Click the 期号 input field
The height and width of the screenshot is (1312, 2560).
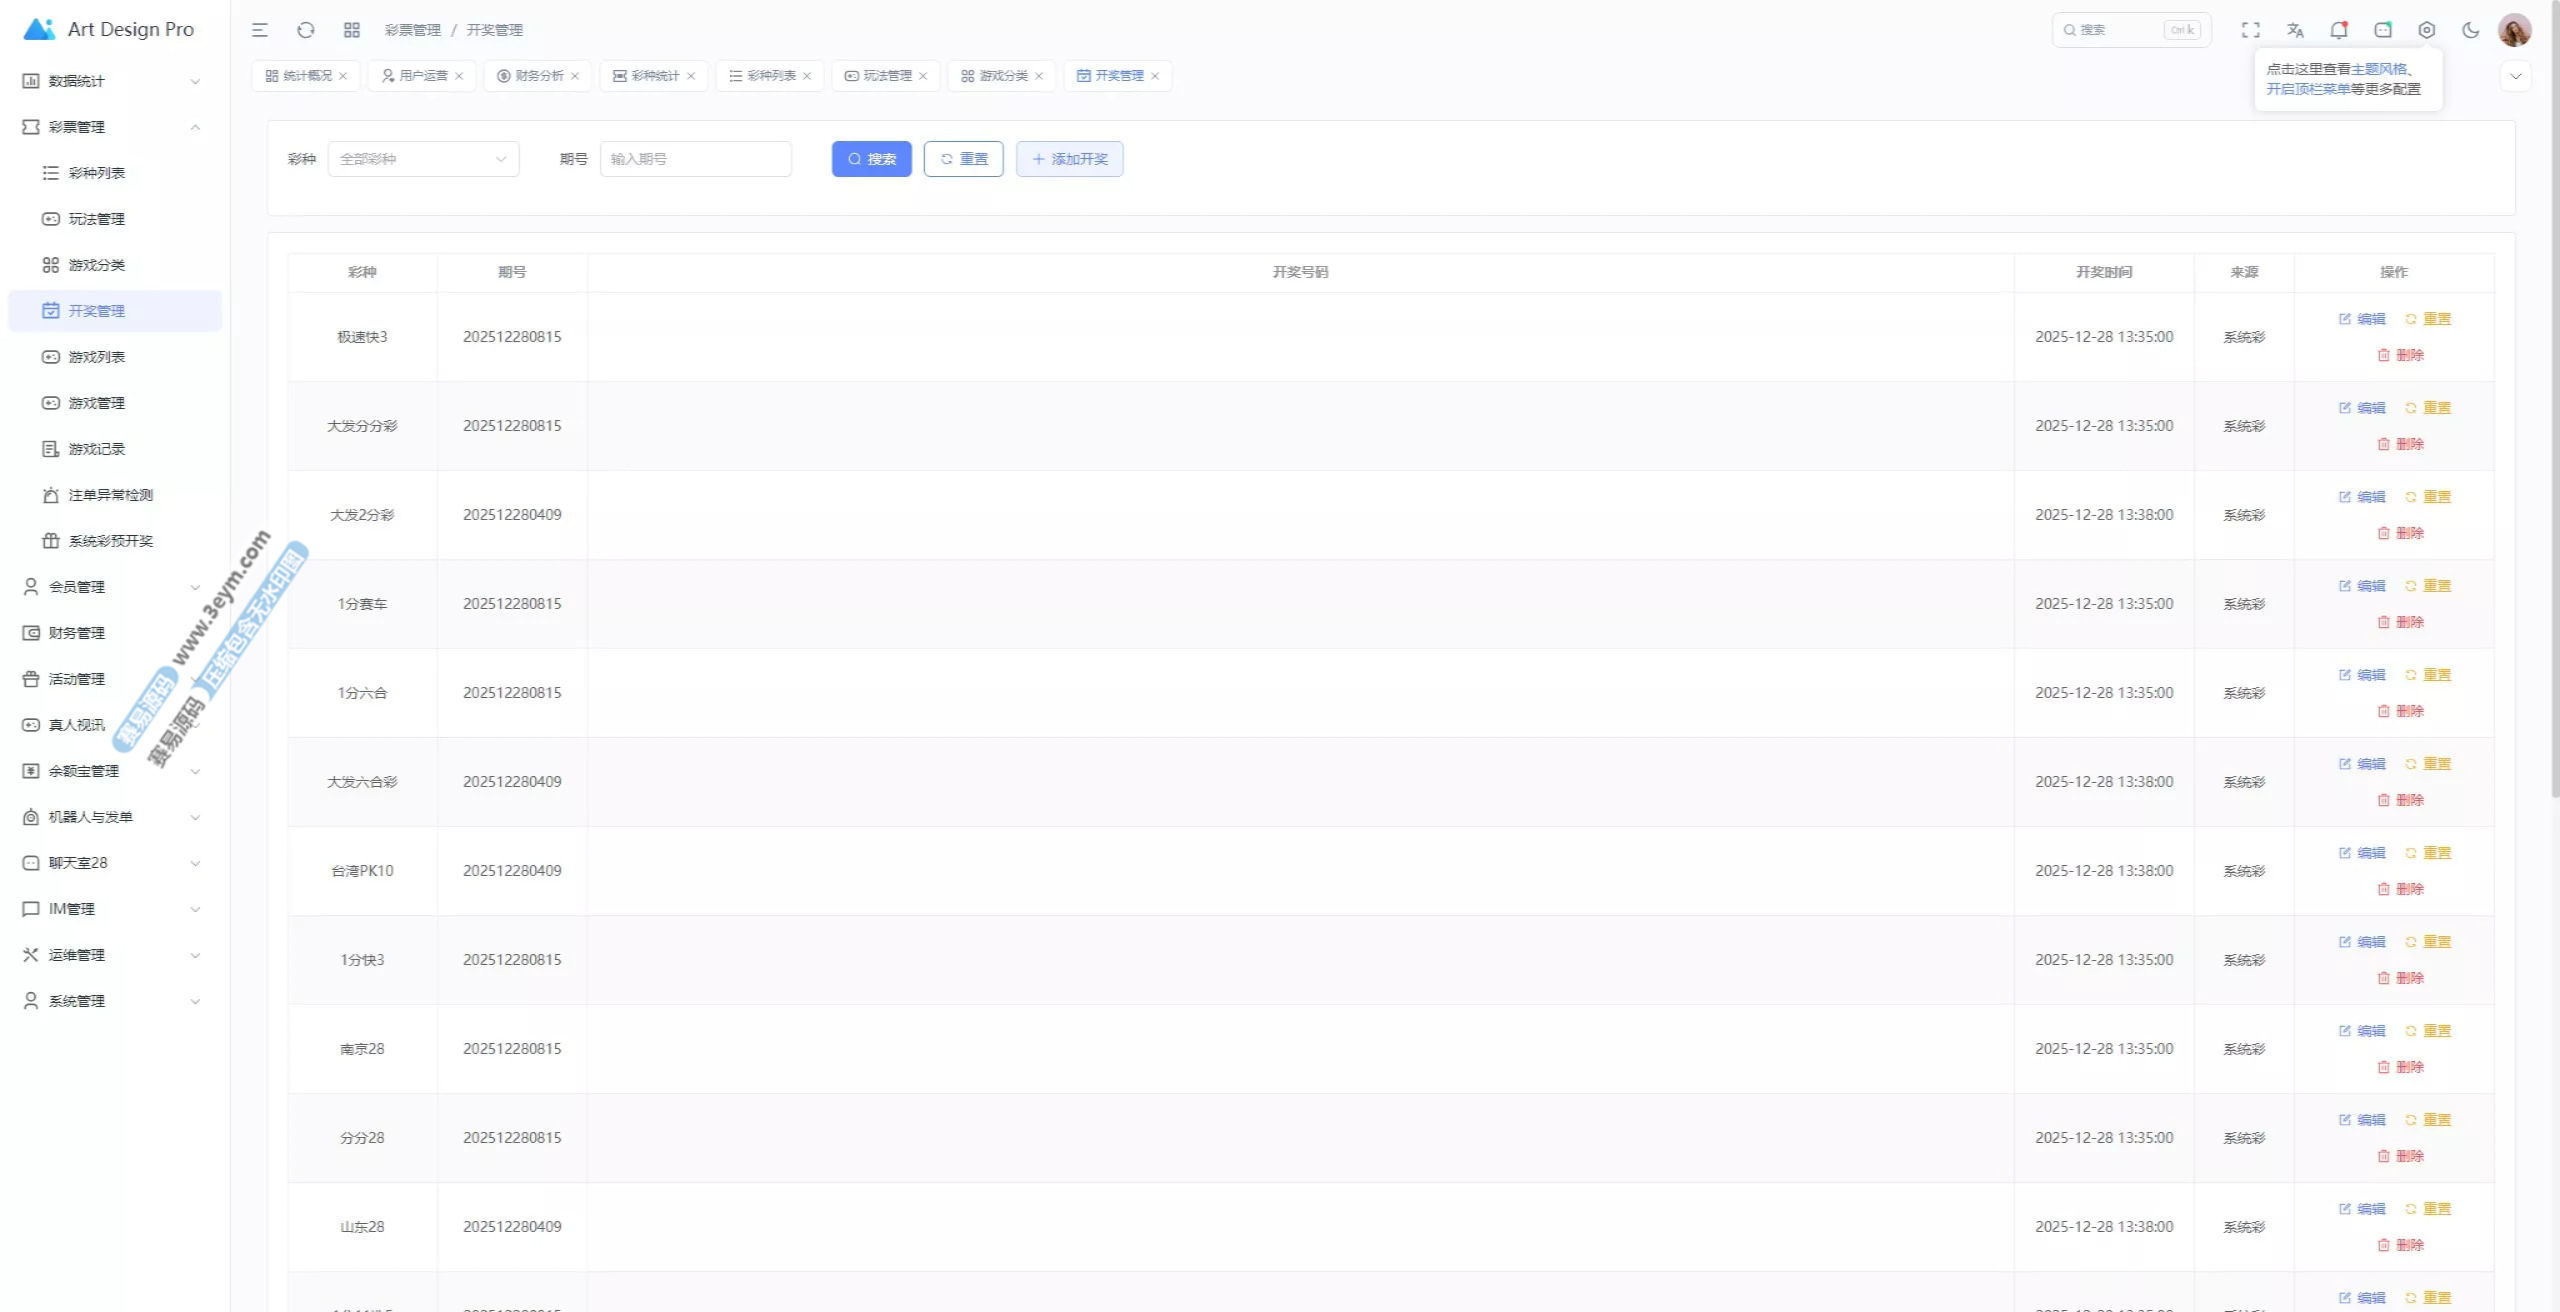pos(695,159)
